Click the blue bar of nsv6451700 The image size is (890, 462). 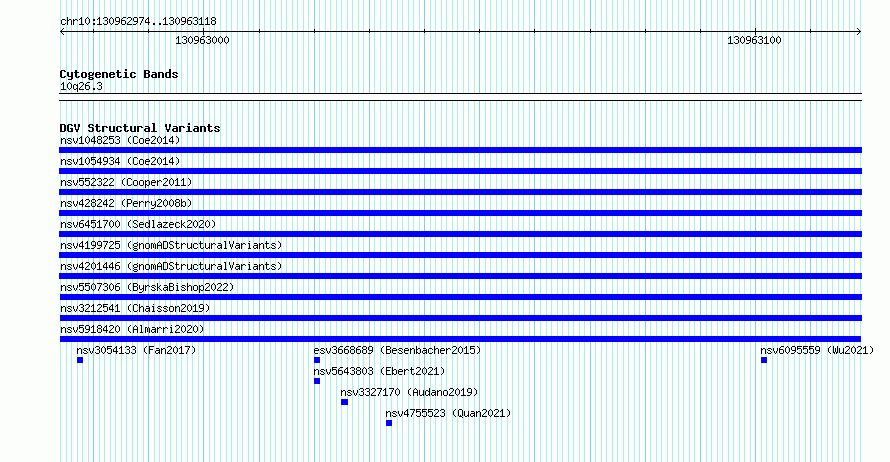click(460, 234)
